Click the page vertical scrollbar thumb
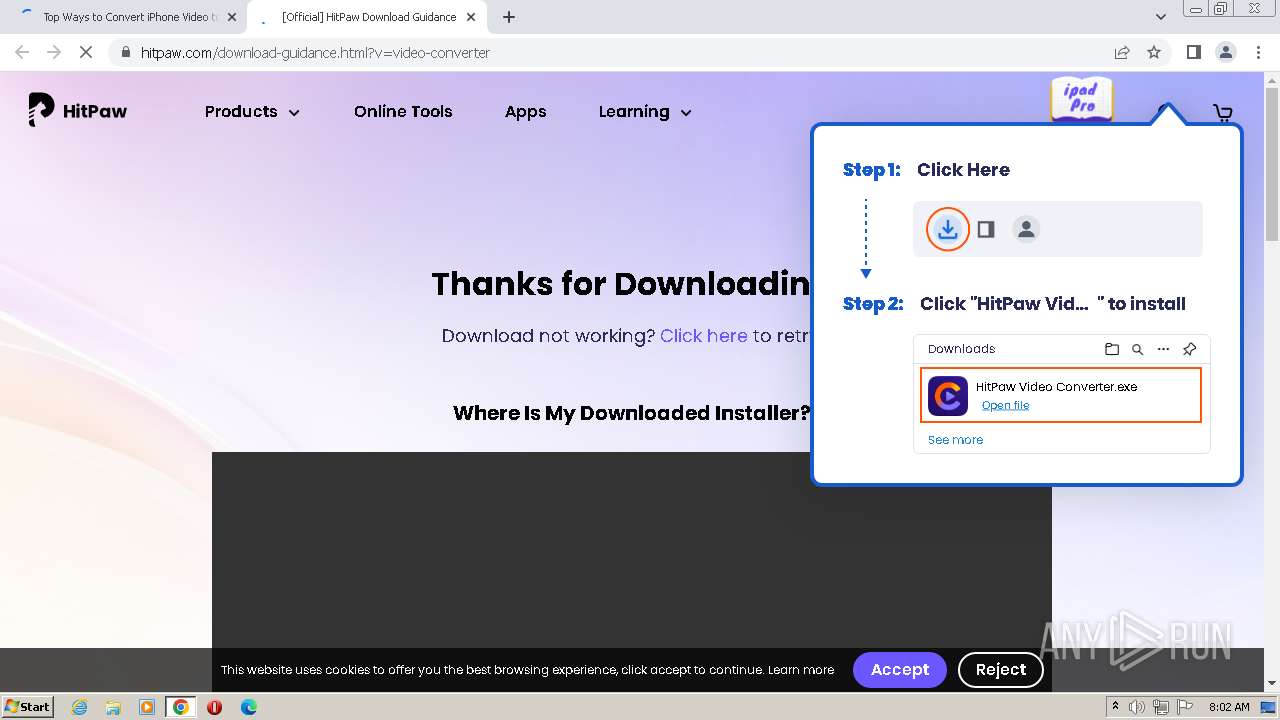 (x=1272, y=165)
